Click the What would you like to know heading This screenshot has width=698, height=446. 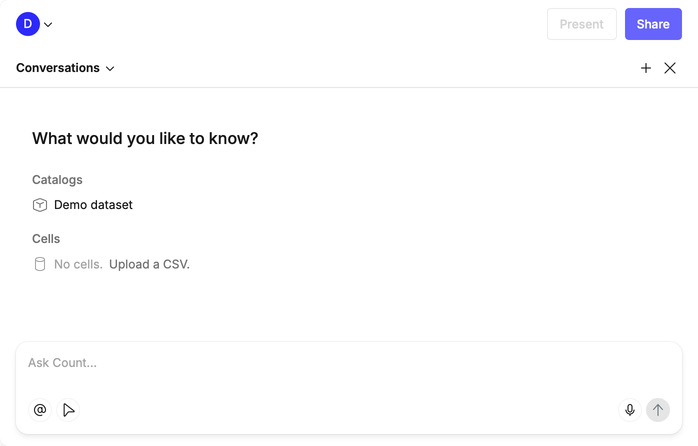[x=145, y=139]
